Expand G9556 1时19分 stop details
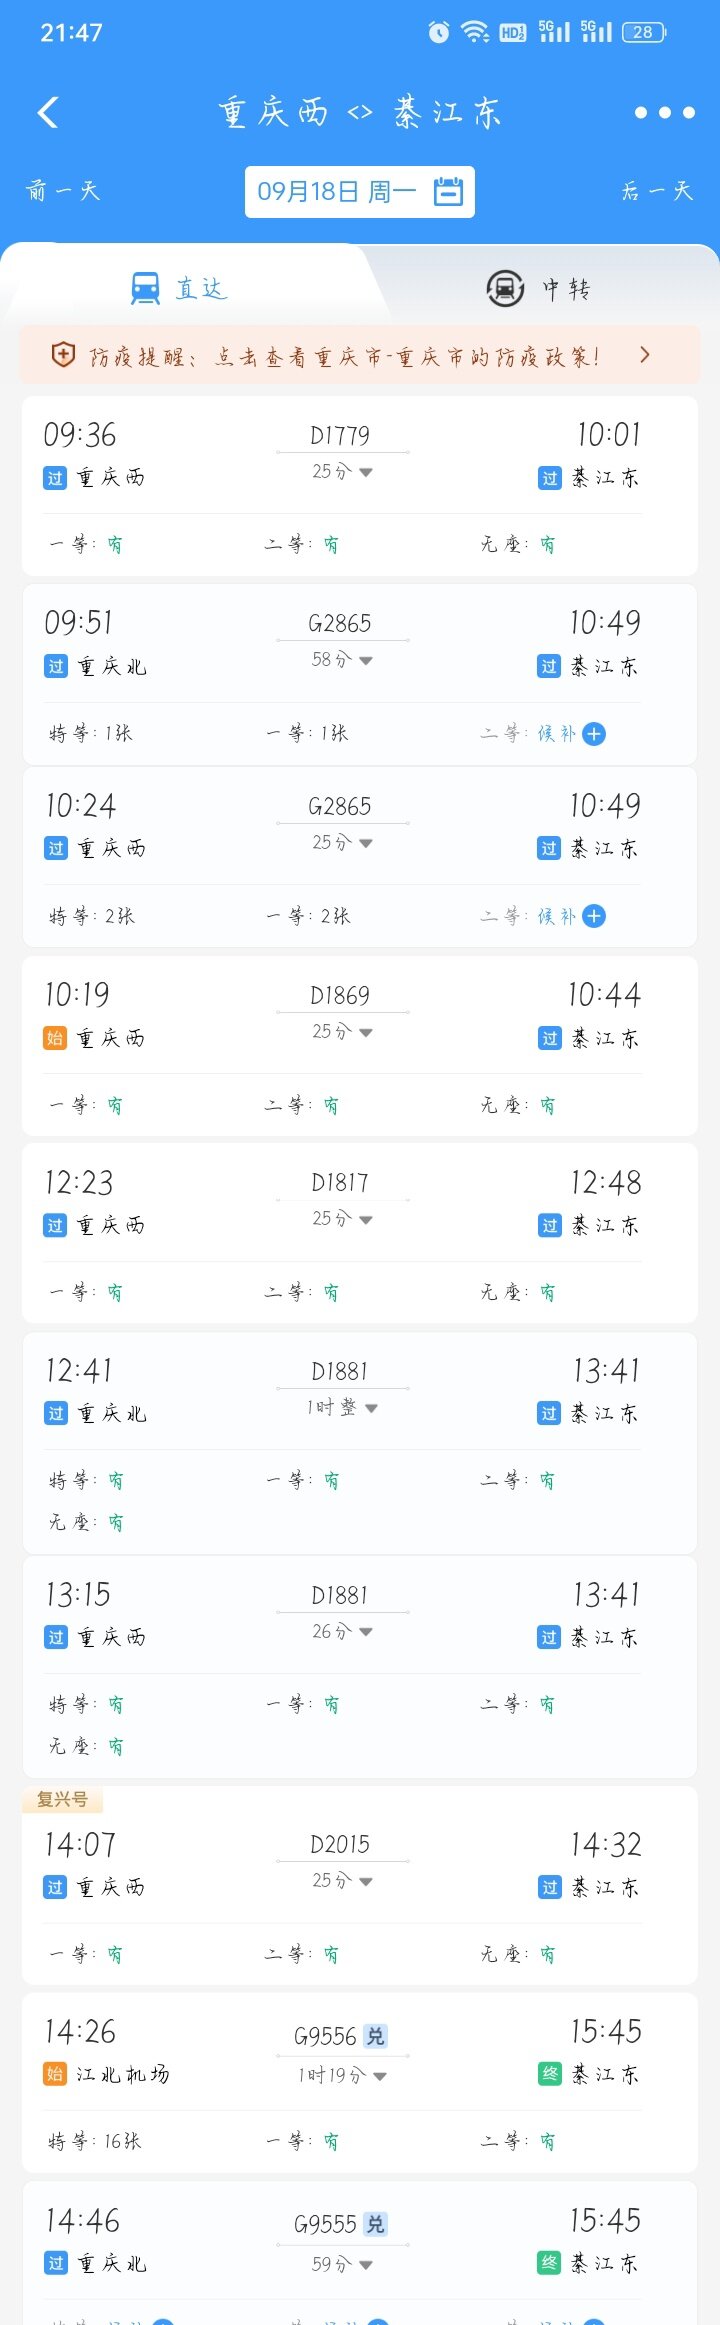Viewport: 720px width, 2325px height. (x=342, y=2075)
